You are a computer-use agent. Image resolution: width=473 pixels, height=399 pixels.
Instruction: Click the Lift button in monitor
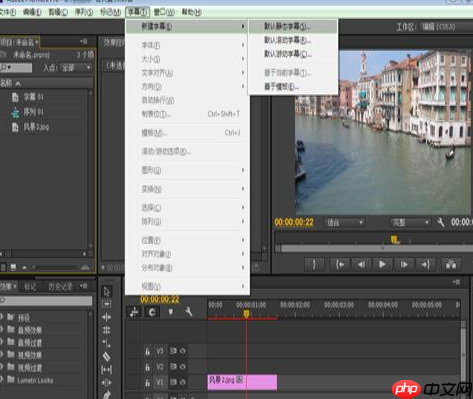tap(451, 265)
